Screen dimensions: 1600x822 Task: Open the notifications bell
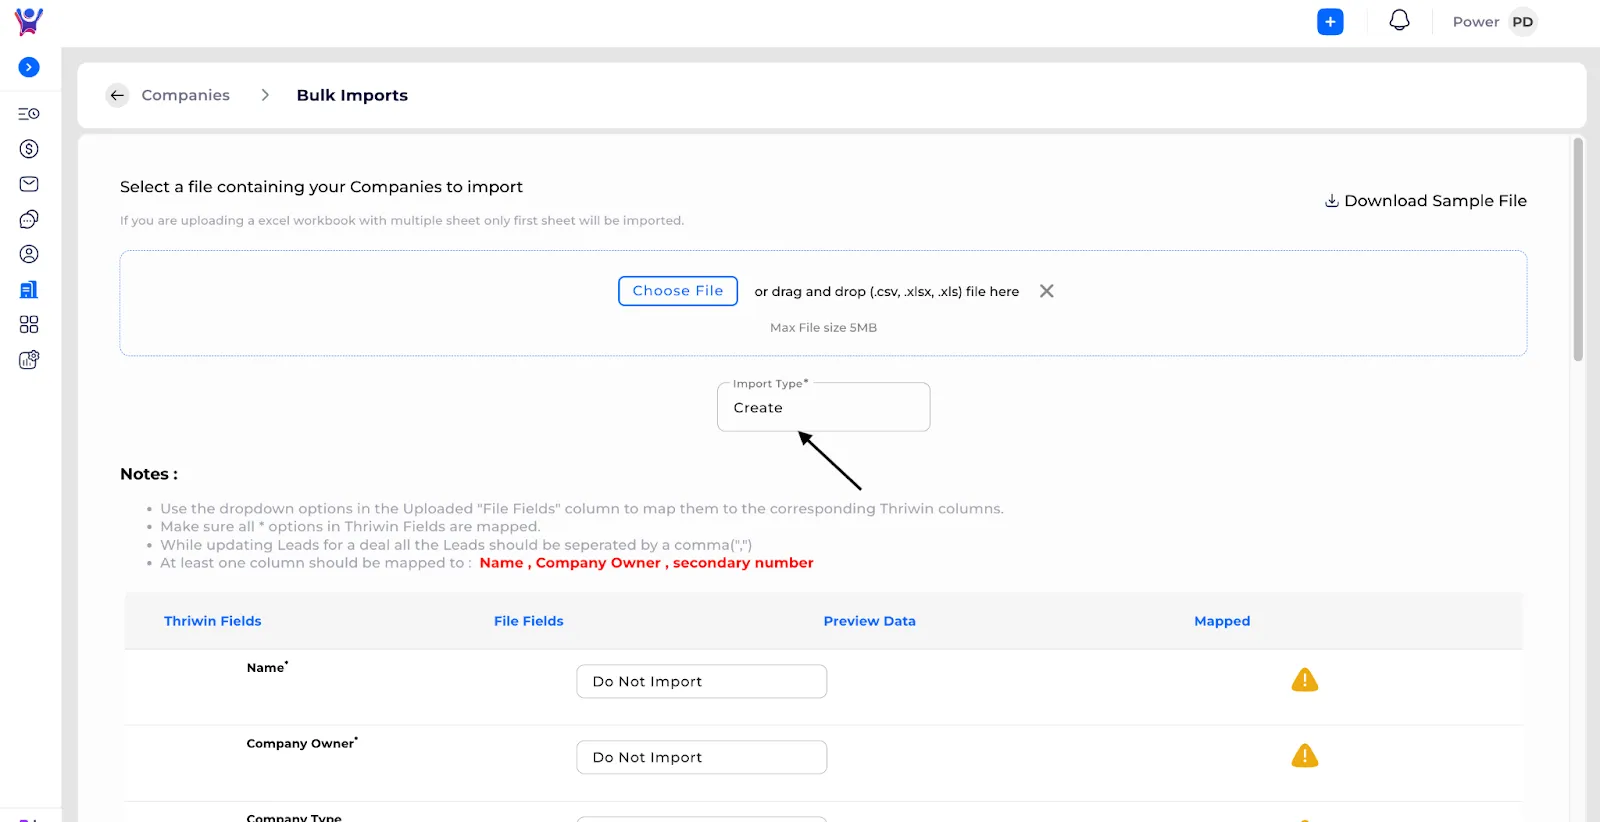pyautogui.click(x=1399, y=21)
